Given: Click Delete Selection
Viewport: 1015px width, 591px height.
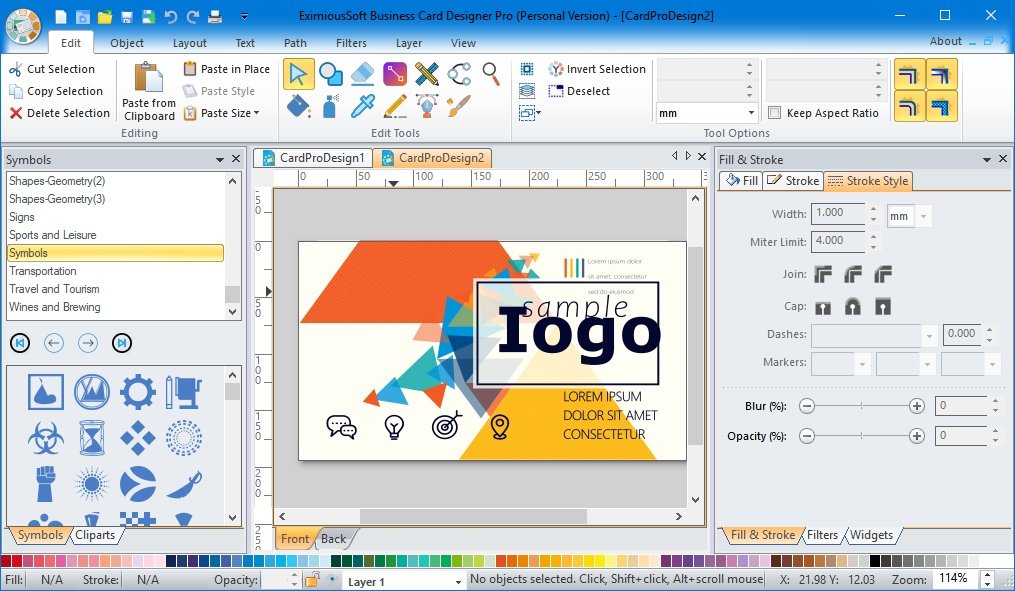Looking at the screenshot, I should point(60,113).
